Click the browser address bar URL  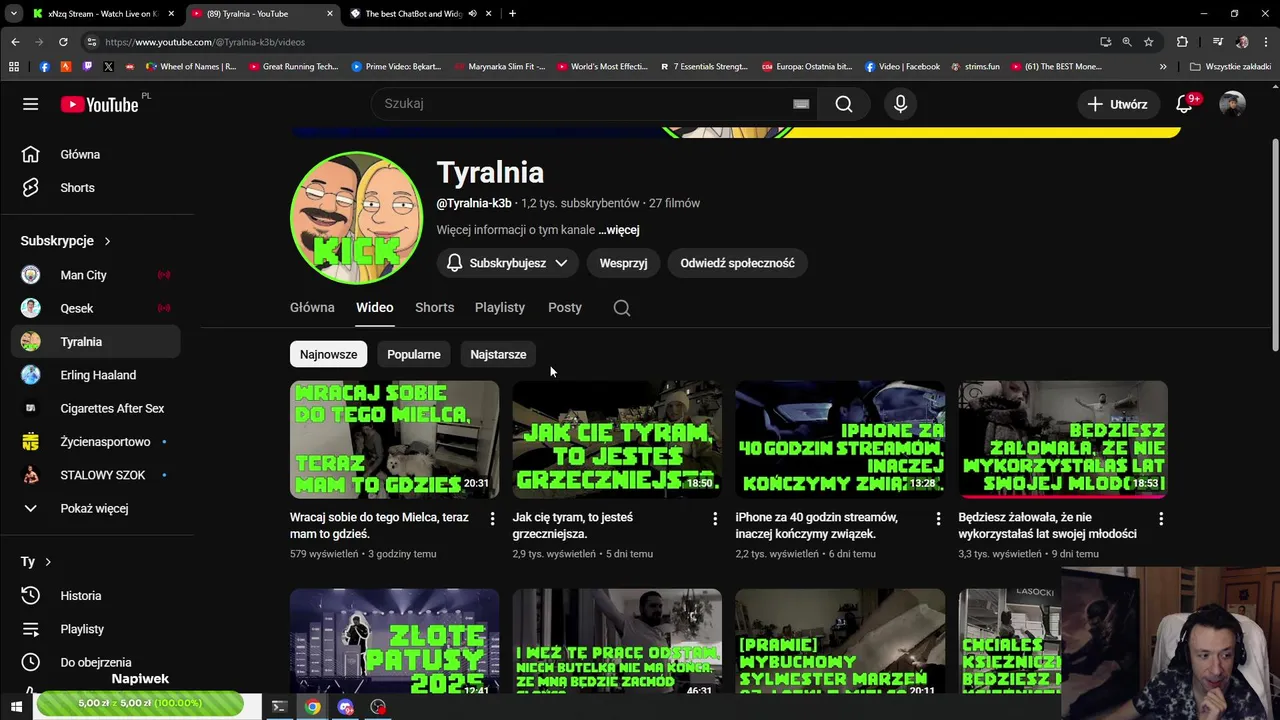pos(205,42)
